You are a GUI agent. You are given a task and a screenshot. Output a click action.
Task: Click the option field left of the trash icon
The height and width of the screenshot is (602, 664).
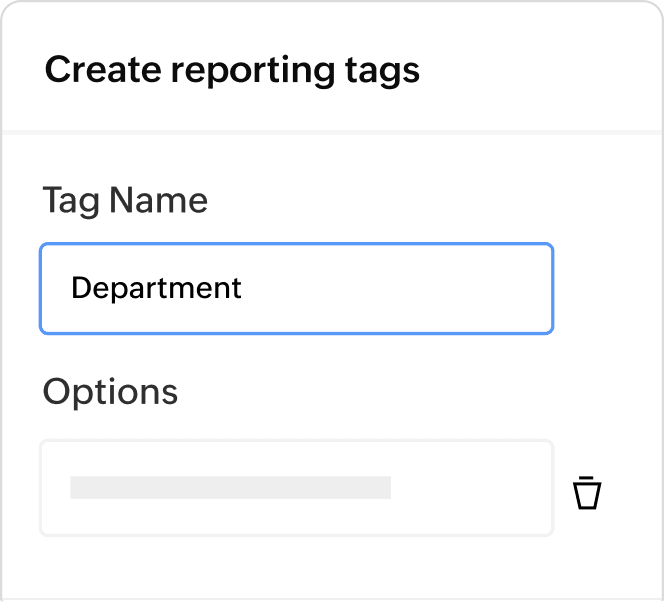pos(296,488)
